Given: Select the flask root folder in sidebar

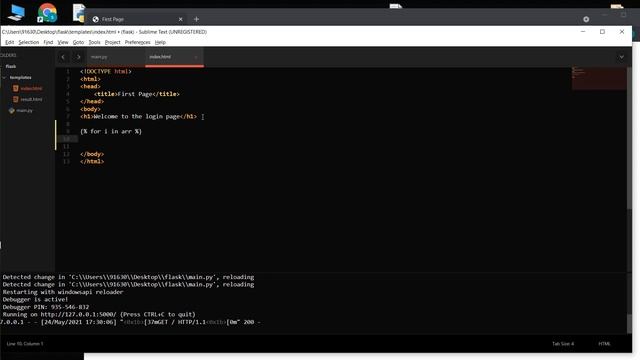Looking at the screenshot, I should tap(11, 67).
